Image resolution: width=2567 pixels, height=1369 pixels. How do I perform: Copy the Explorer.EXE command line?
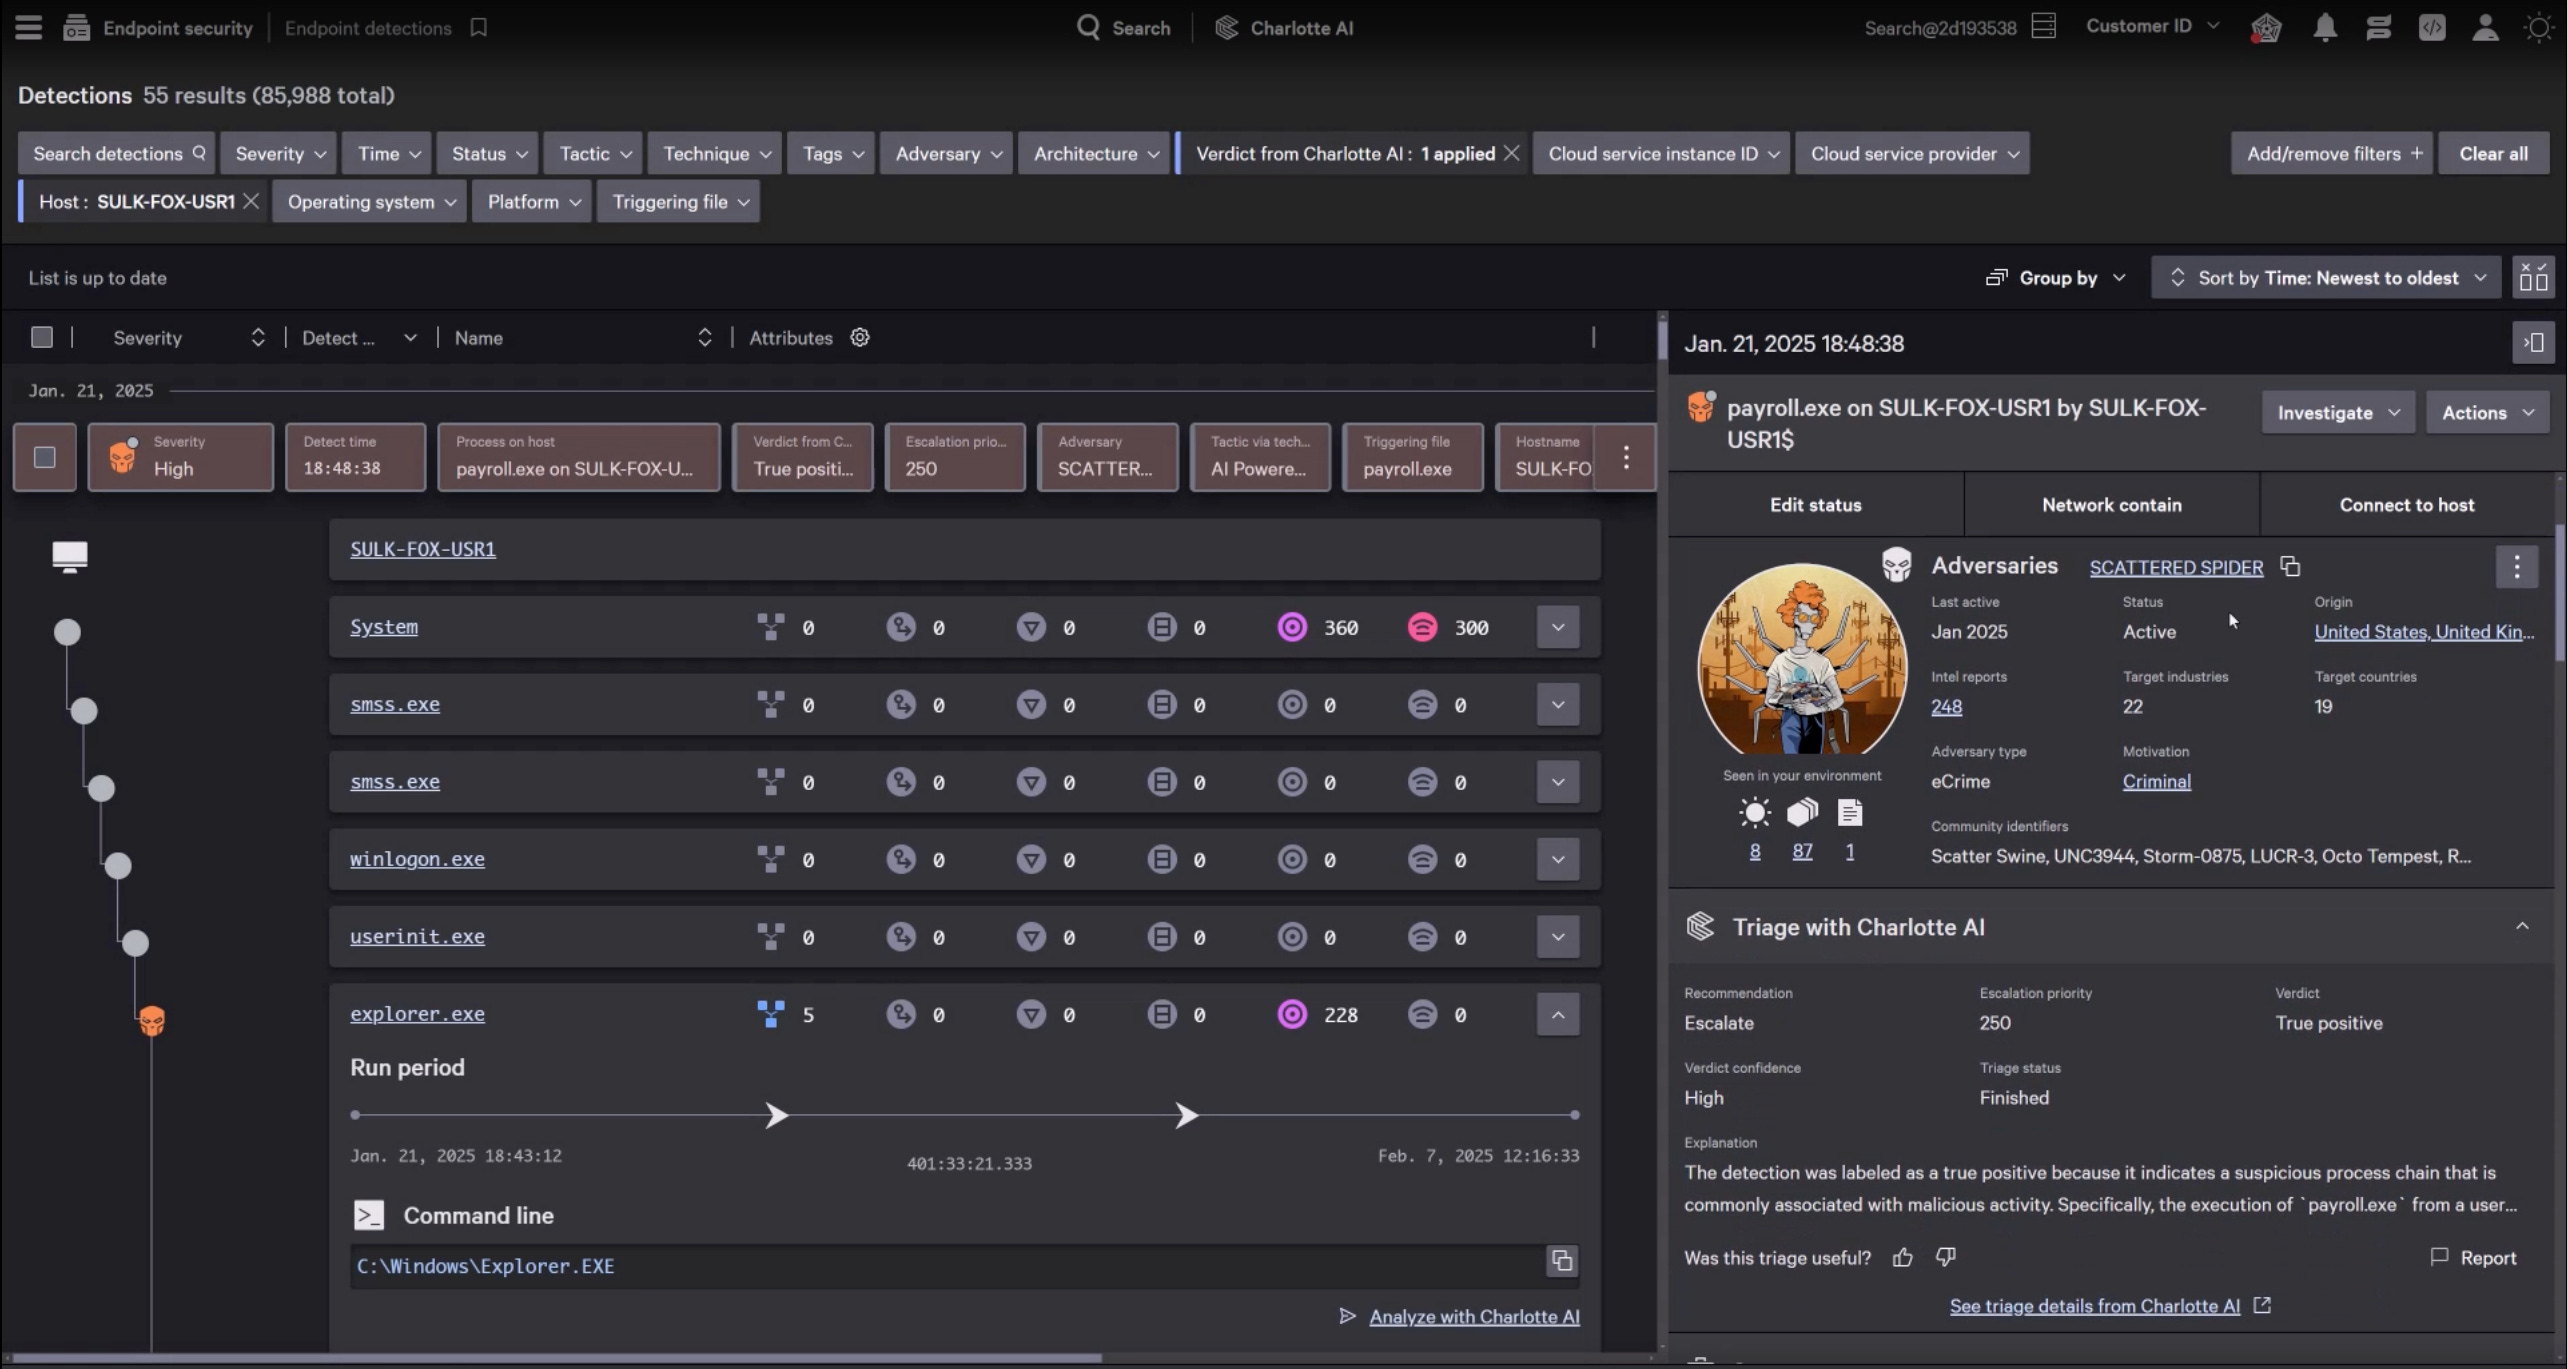1561,1260
